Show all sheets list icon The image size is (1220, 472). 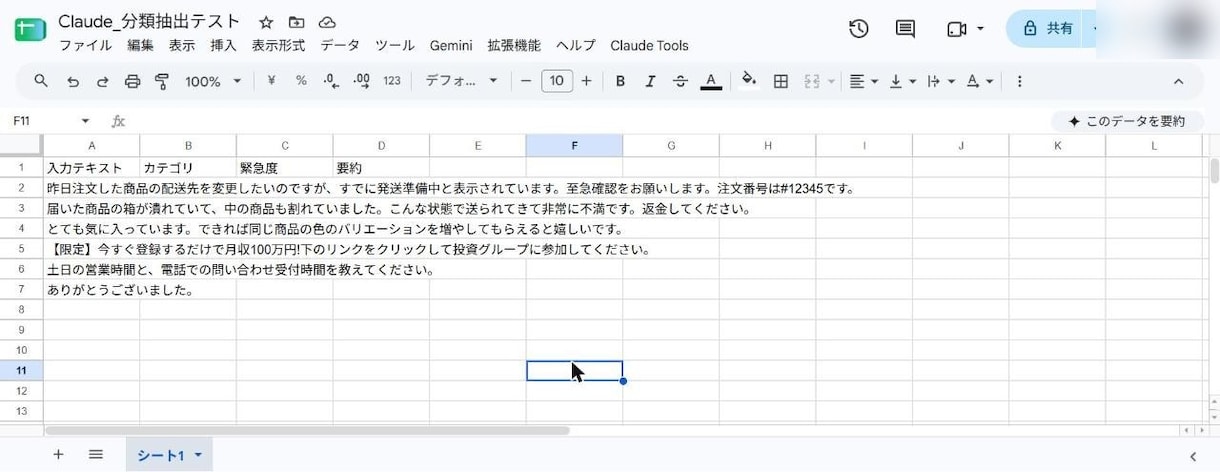coord(96,455)
